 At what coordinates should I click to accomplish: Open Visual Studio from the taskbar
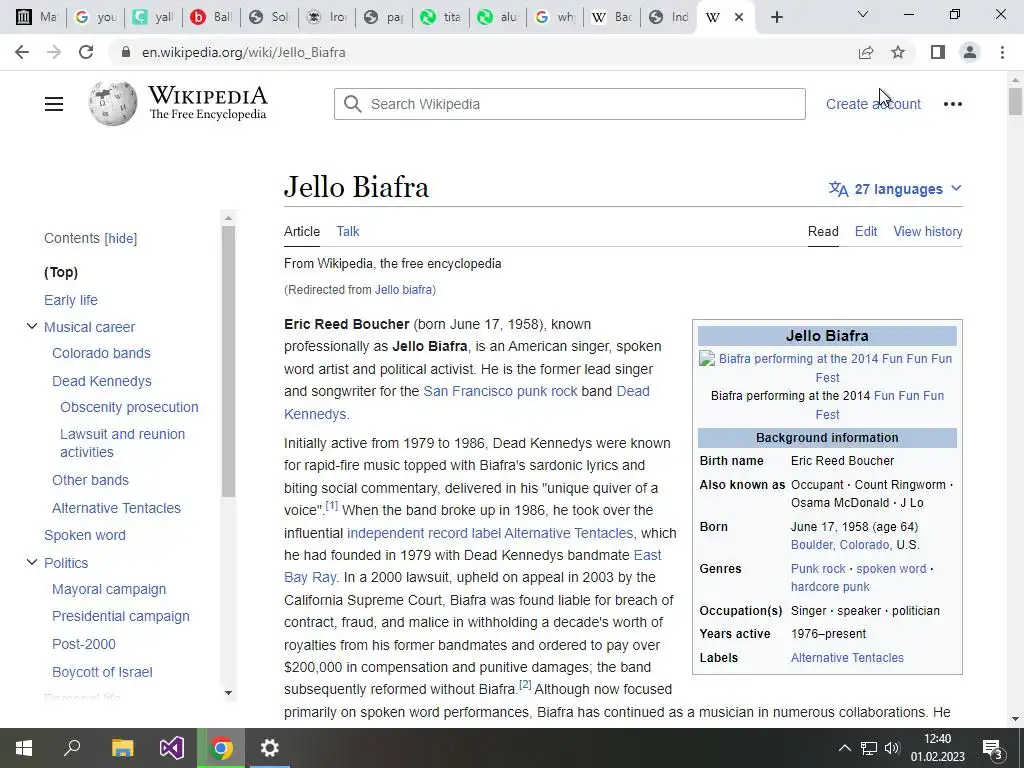(x=172, y=748)
